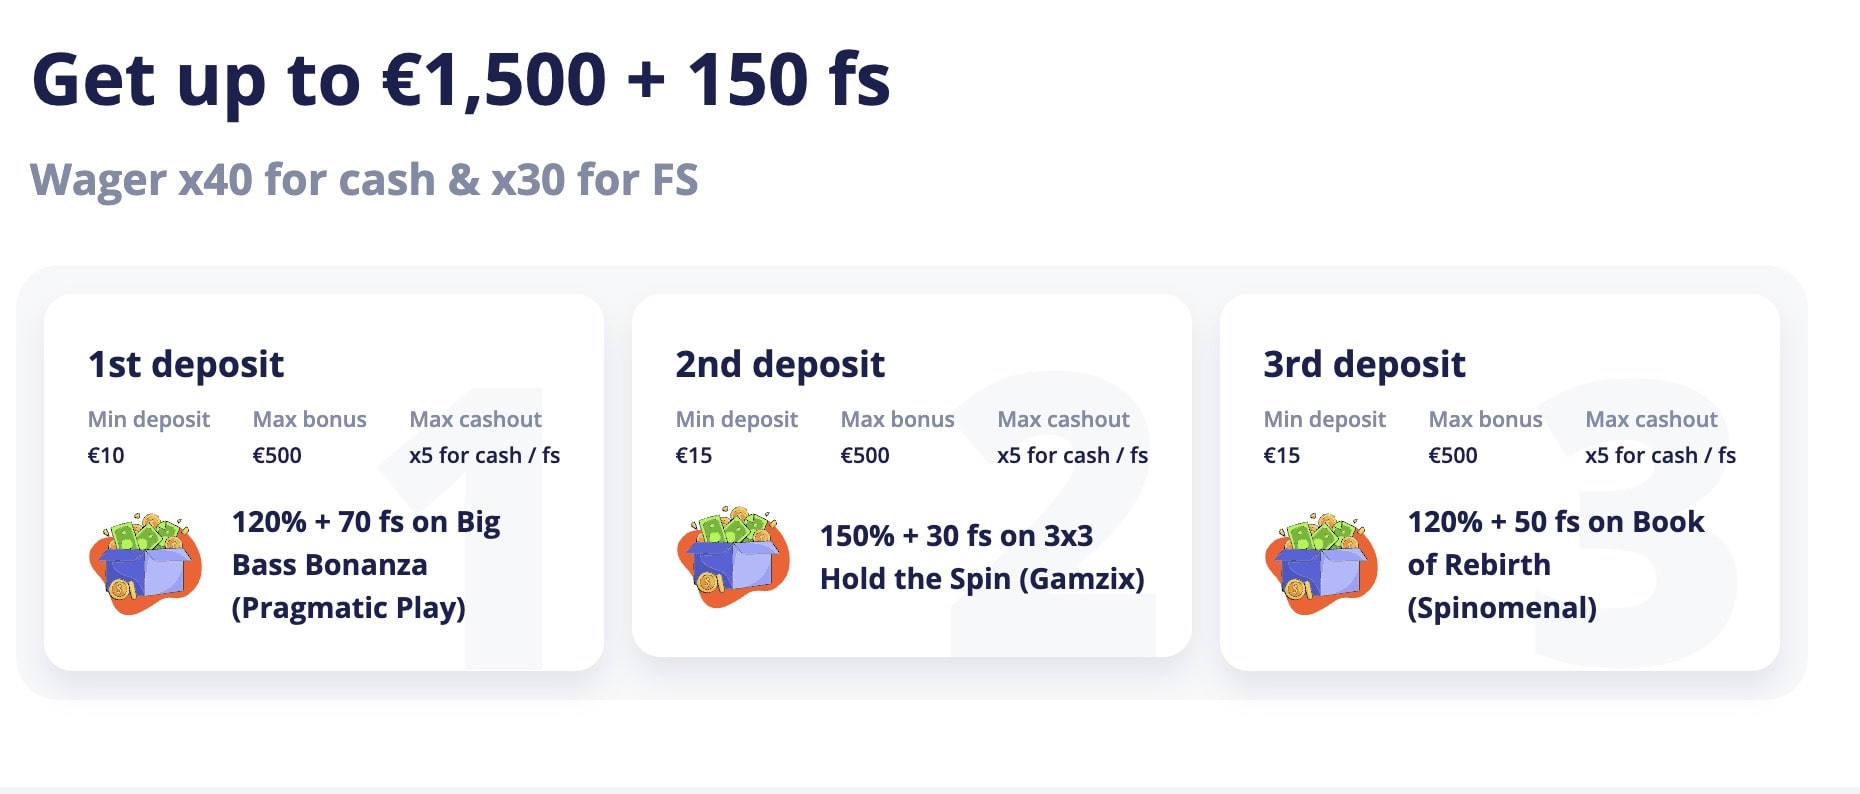This screenshot has height=794, width=1860.
Task: Click Min deposit €15 in 2nd deposit card
Action: (694, 455)
